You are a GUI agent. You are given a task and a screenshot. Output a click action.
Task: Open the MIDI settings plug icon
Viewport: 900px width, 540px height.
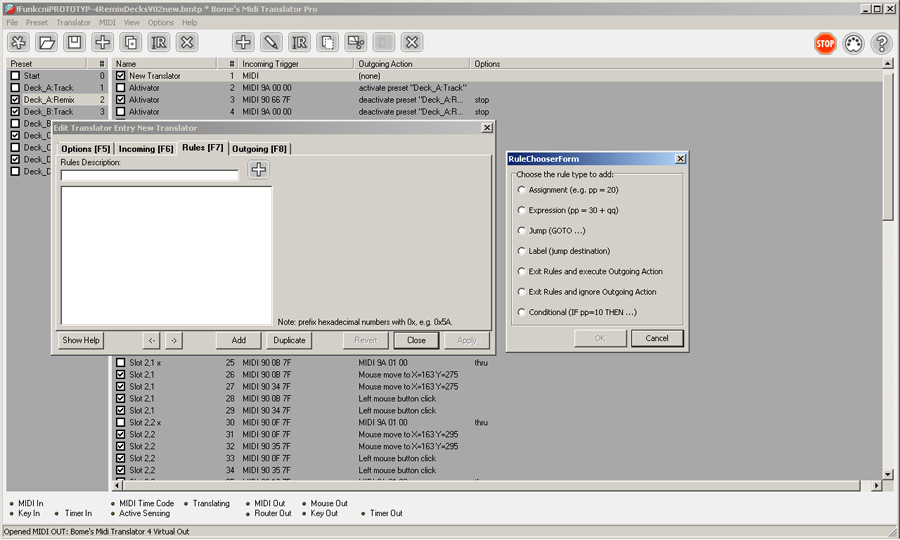tap(853, 43)
